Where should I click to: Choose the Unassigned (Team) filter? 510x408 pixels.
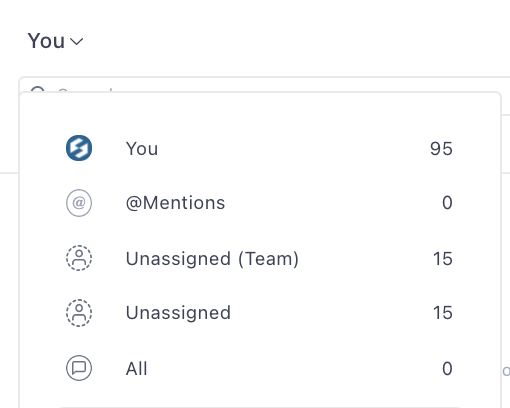[x=260, y=258]
